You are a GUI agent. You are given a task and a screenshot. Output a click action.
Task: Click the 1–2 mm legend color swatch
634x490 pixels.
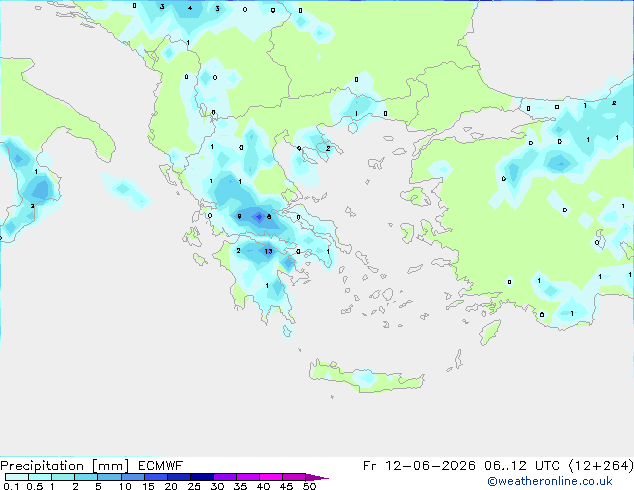(x=63, y=477)
